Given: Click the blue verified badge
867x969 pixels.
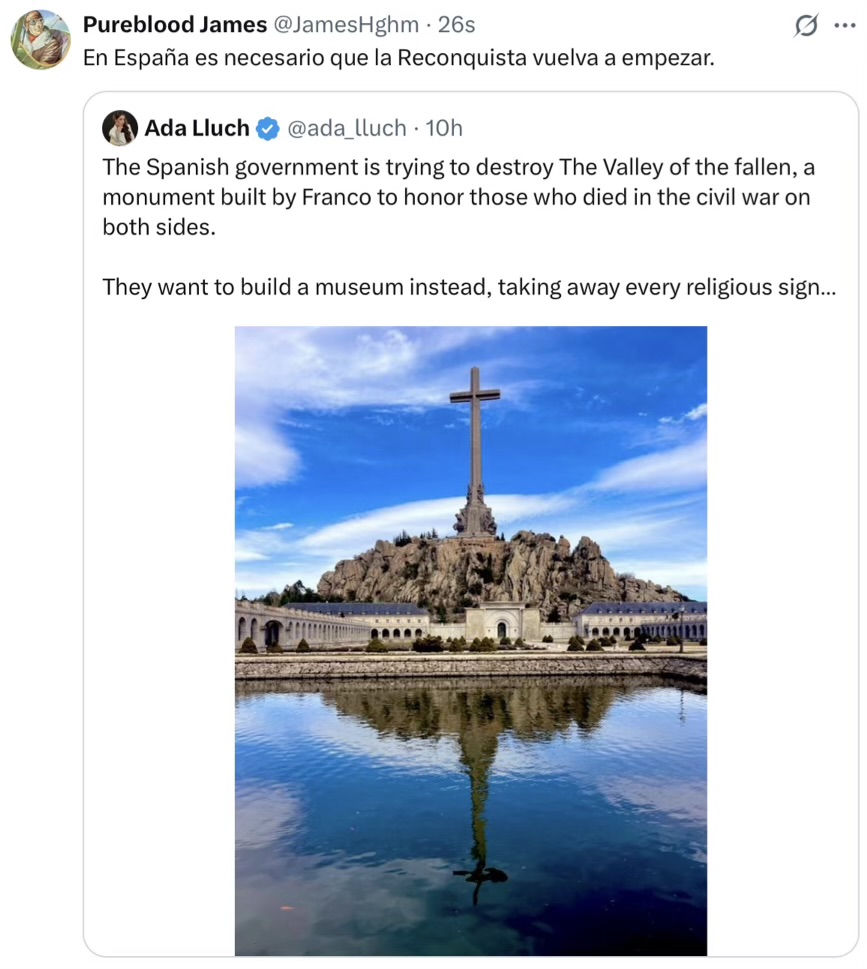Looking at the screenshot, I should [267, 128].
